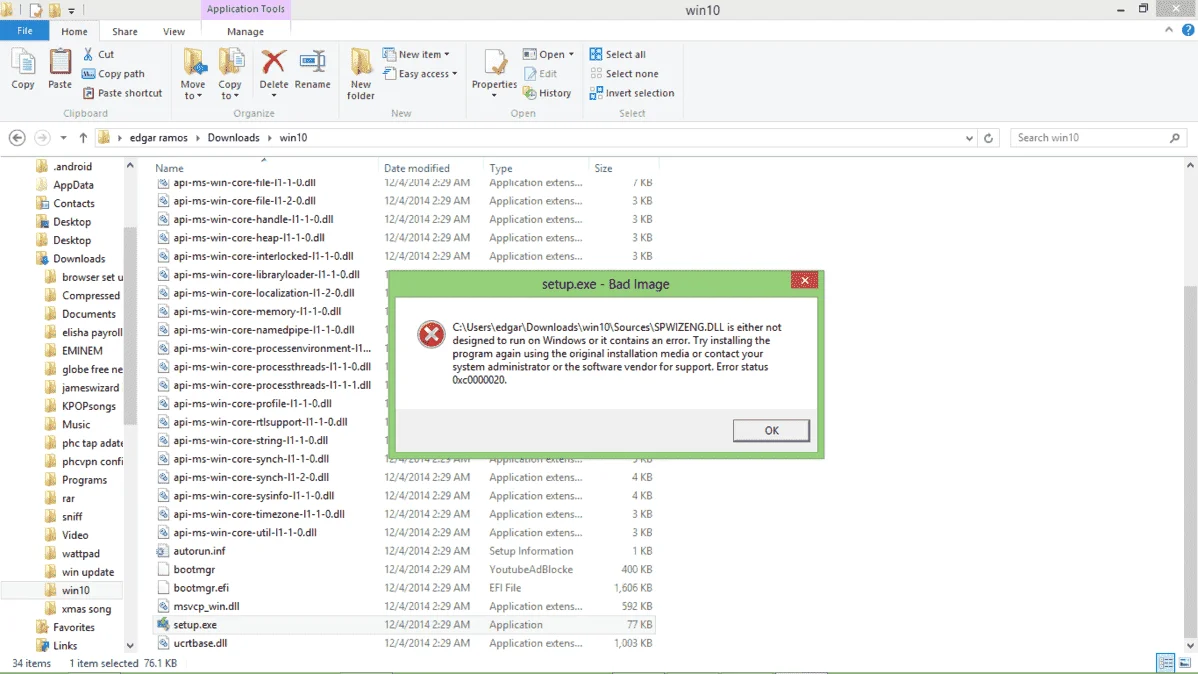Click OK in the Bad Image dialog

click(x=771, y=430)
